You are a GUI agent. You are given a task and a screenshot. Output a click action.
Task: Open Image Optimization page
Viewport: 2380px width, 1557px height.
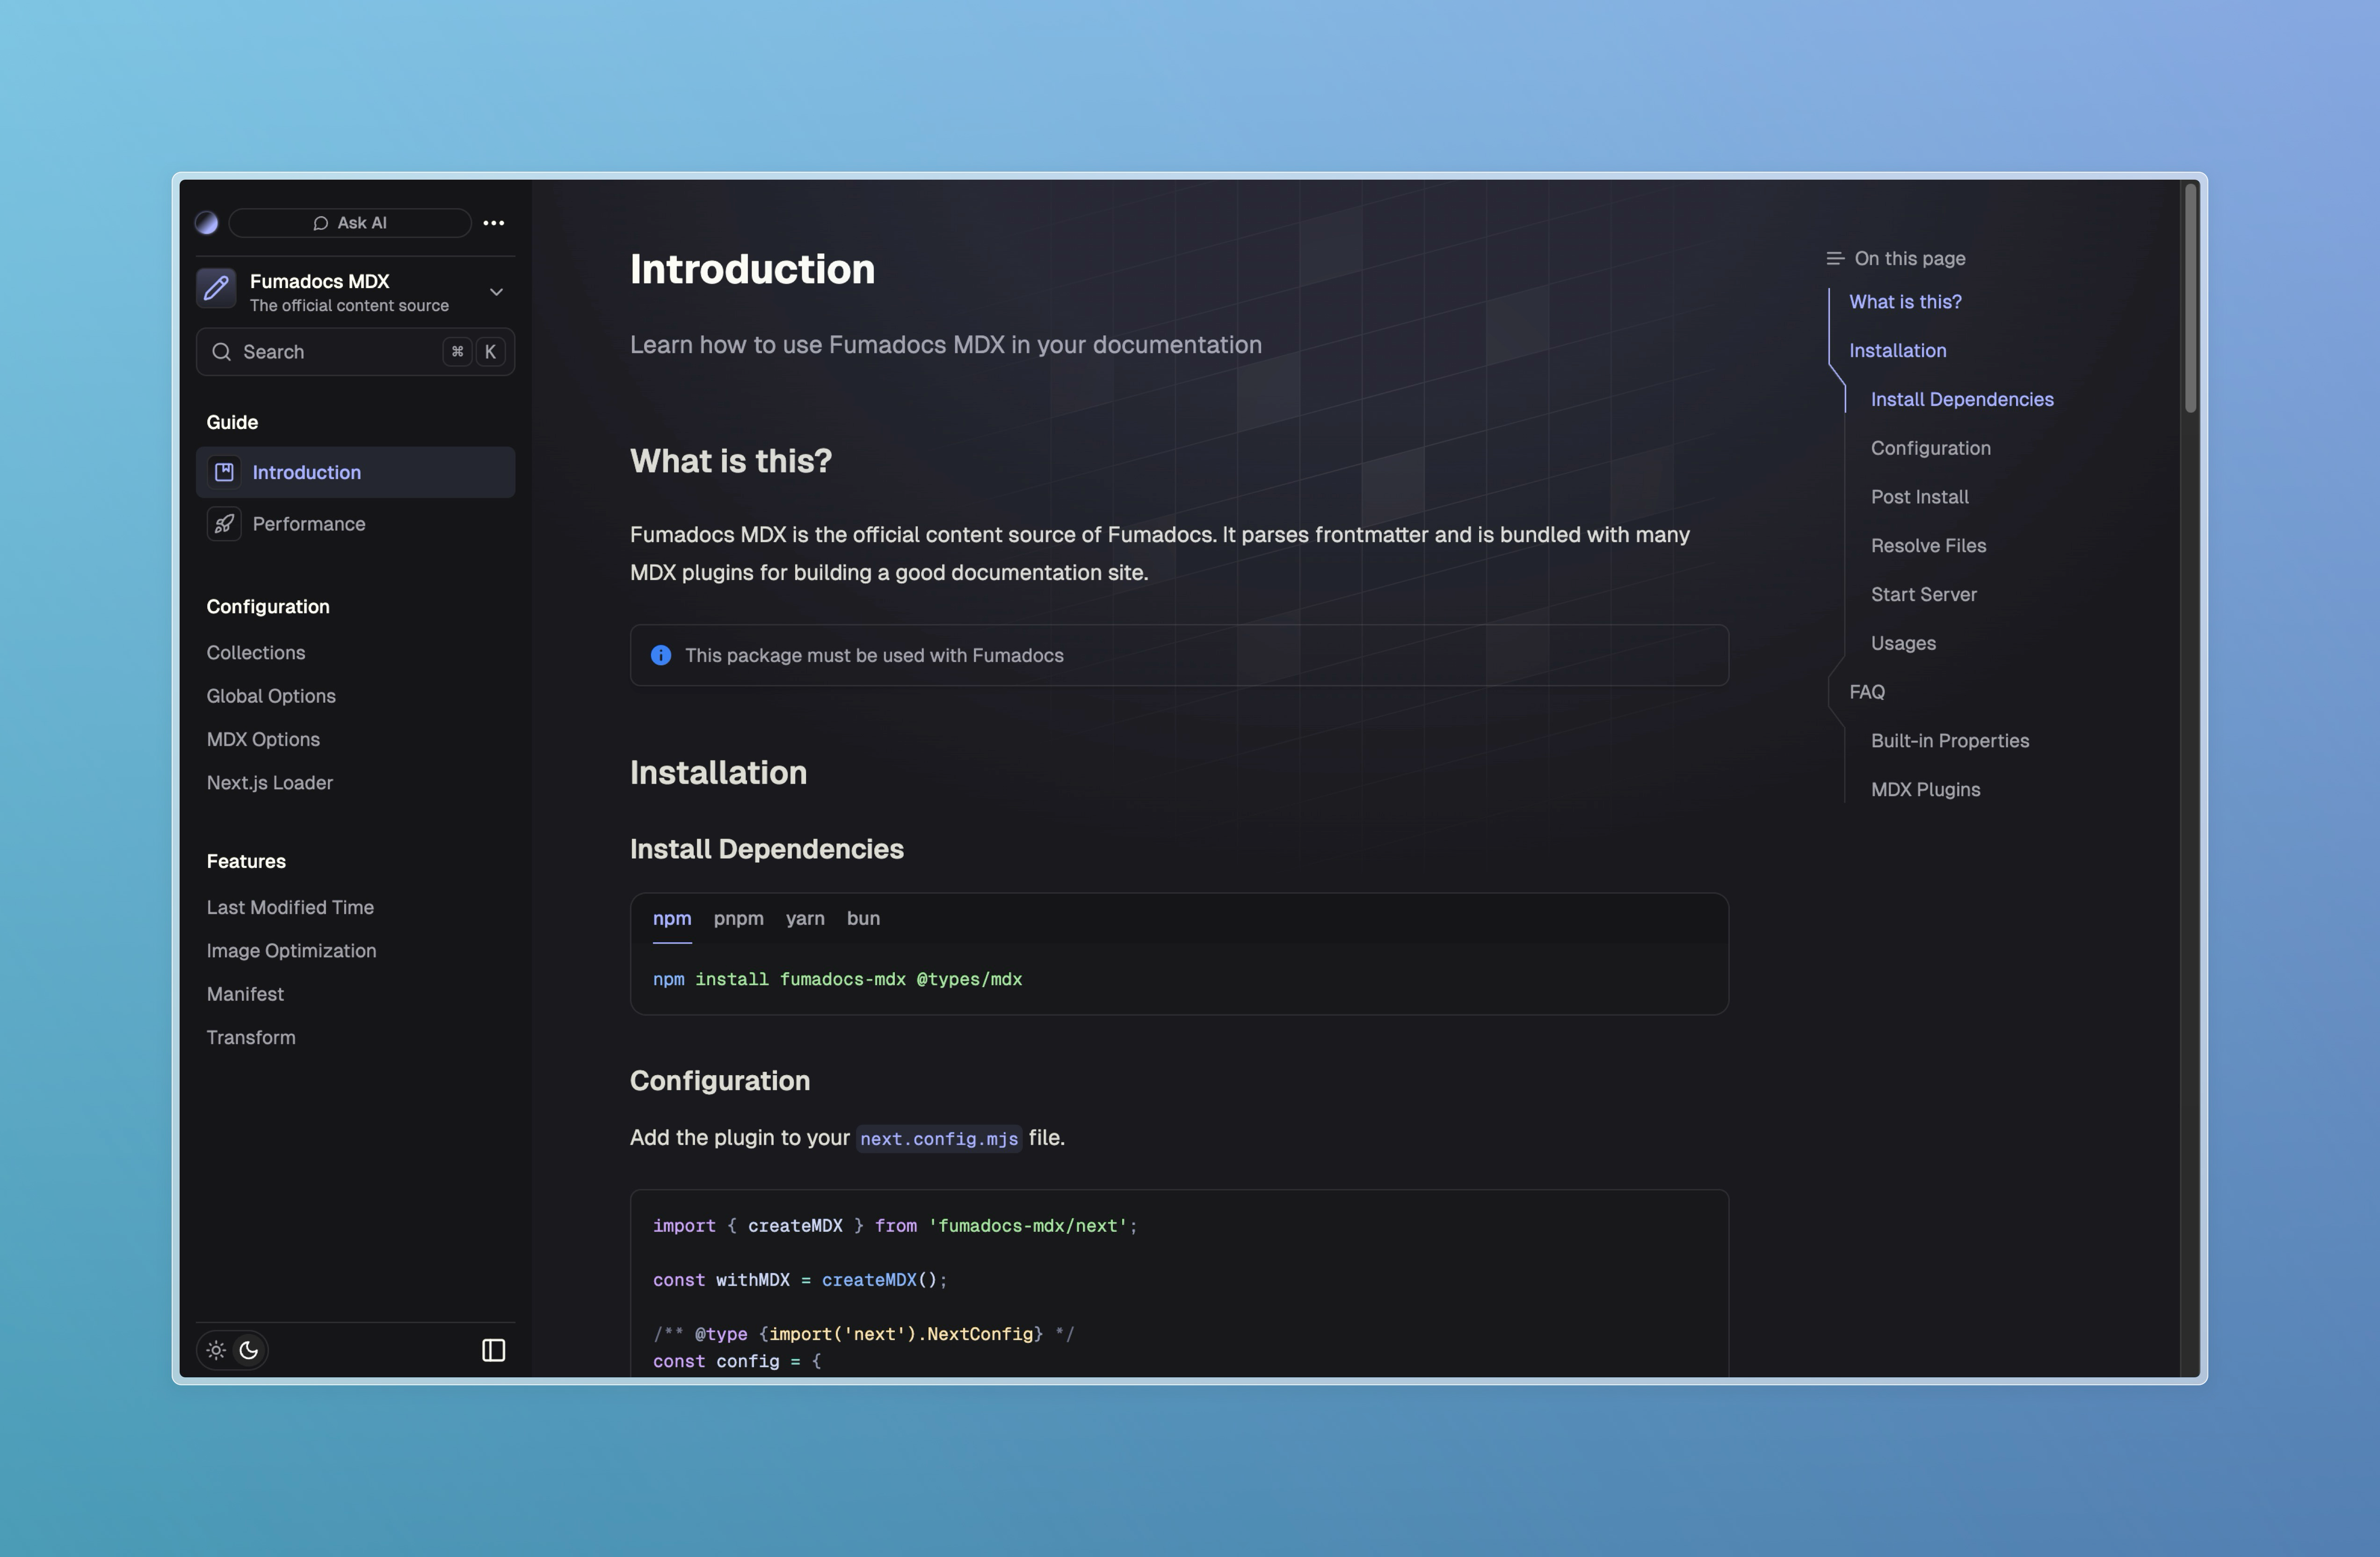(x=291, y=950)
